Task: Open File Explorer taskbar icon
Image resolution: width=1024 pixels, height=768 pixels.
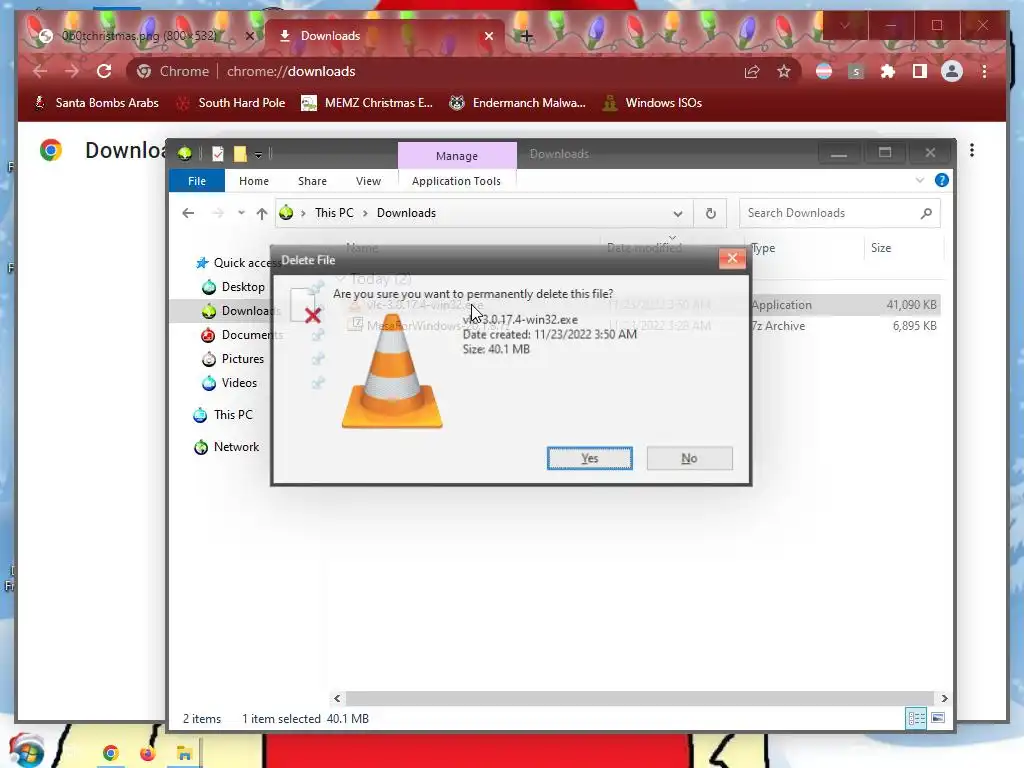Action: point(184,754)
